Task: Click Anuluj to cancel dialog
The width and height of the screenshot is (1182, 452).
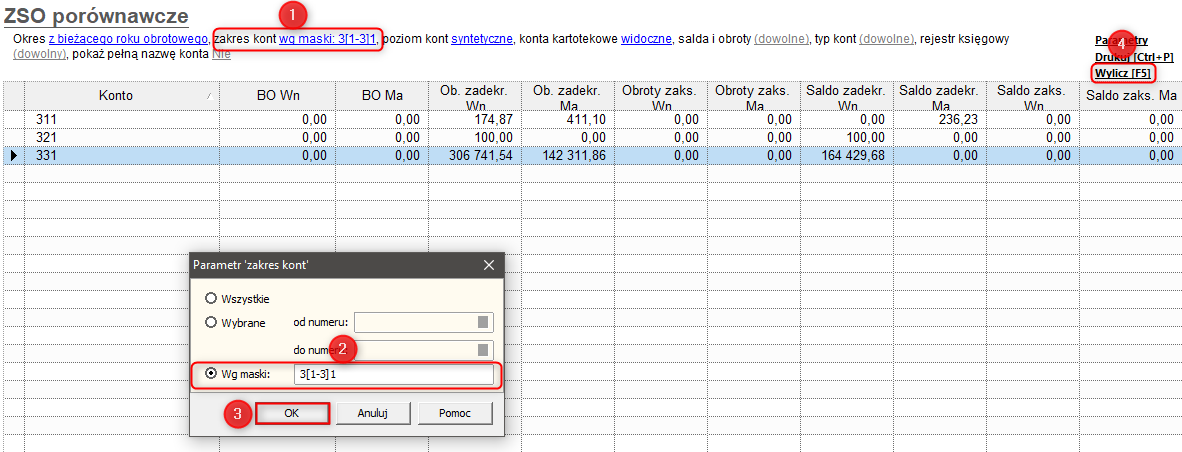Action: click(x=374, y=414)
